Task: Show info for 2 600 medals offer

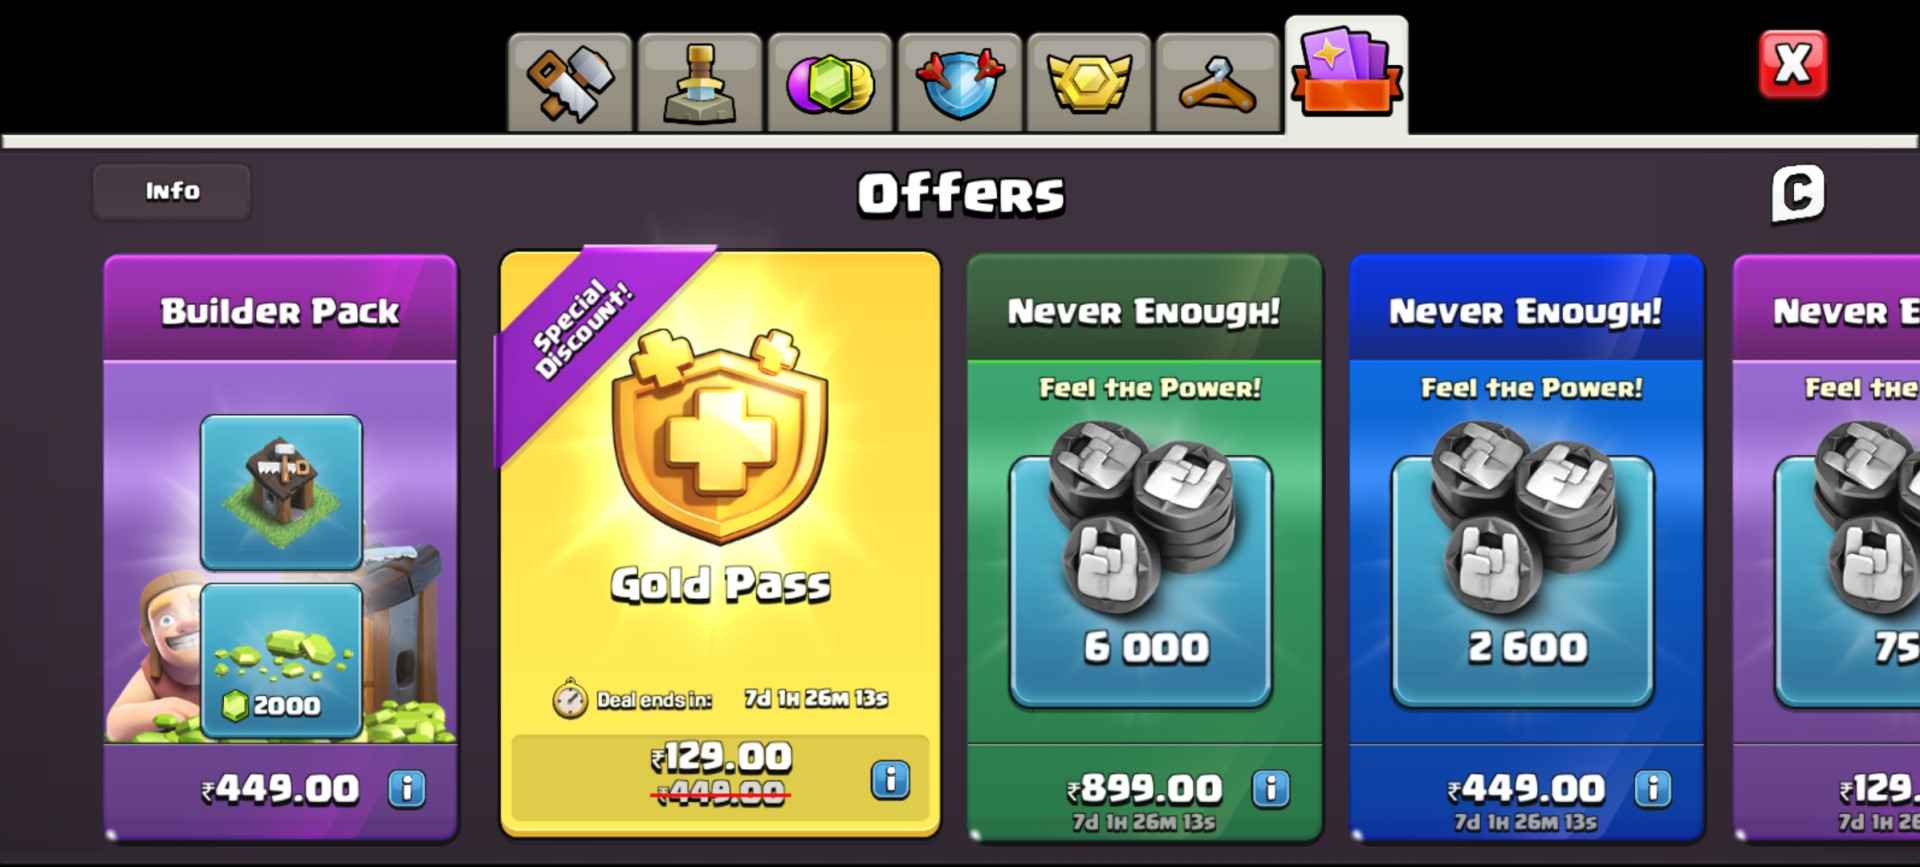Action: (x=1653, y=789)
